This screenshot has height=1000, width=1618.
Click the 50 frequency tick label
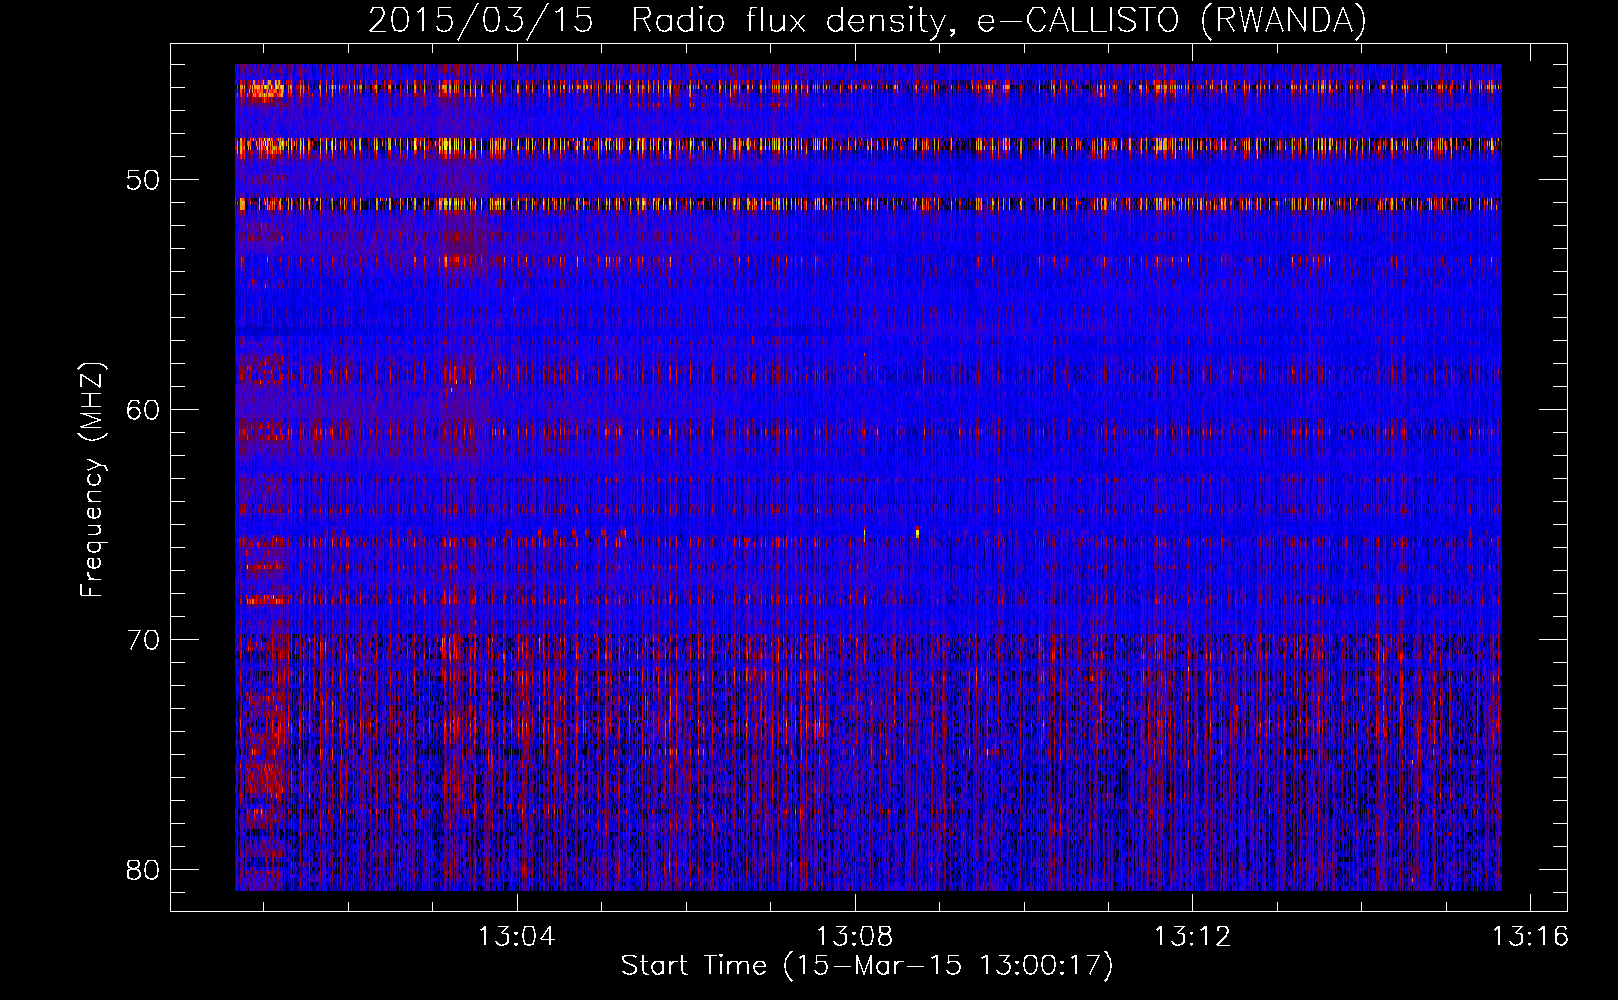pos(143,180)
